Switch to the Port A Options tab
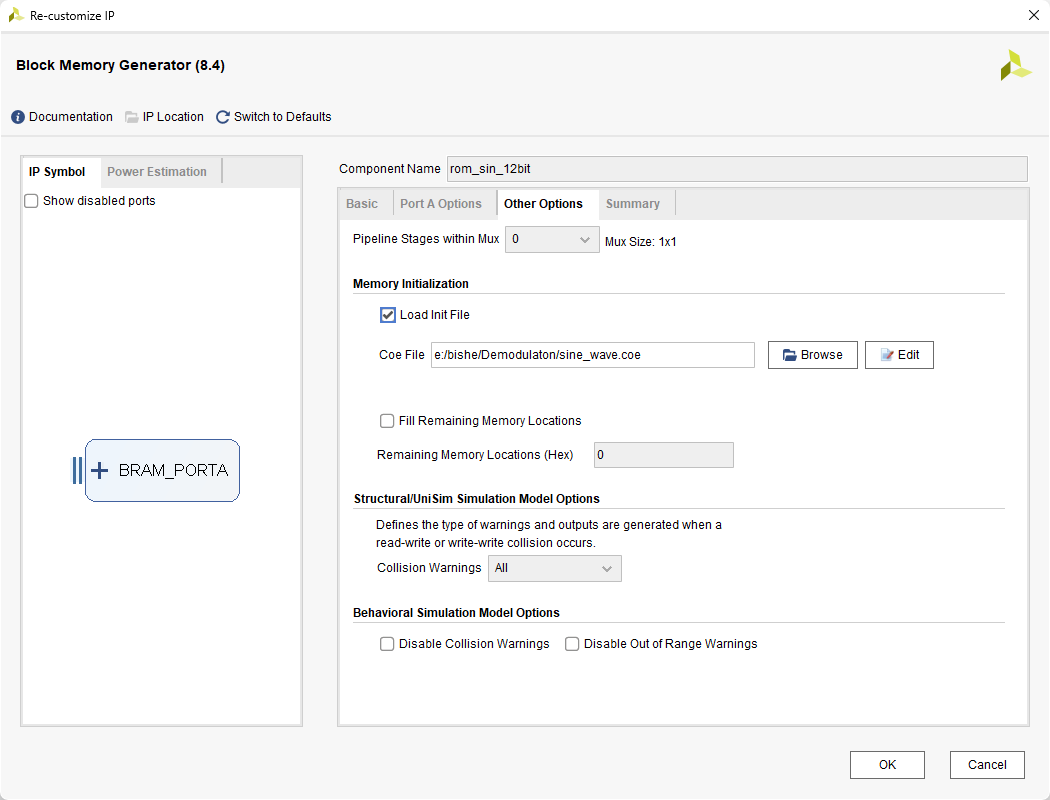The width and height of the screenshot is (1050, 800). click(441, 204)
